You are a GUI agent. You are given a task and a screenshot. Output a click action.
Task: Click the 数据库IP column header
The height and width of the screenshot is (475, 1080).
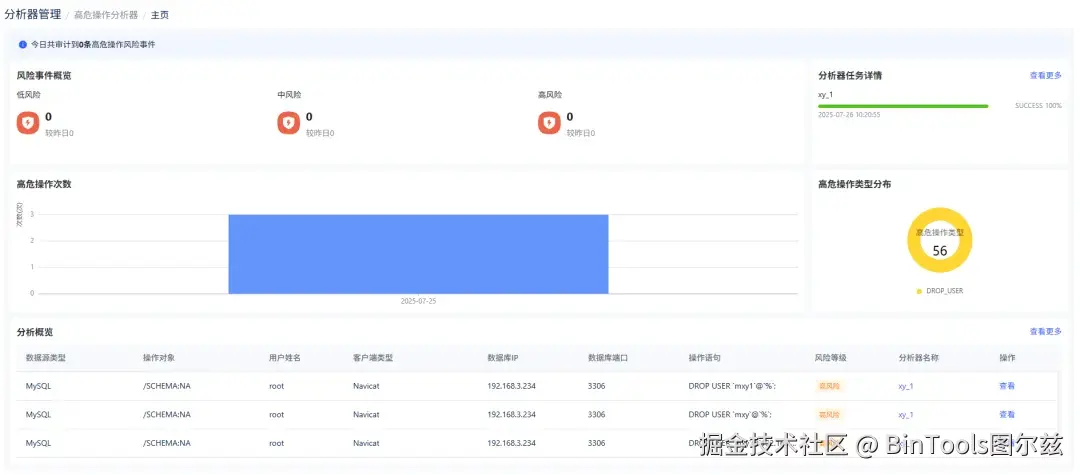point(503,358)
